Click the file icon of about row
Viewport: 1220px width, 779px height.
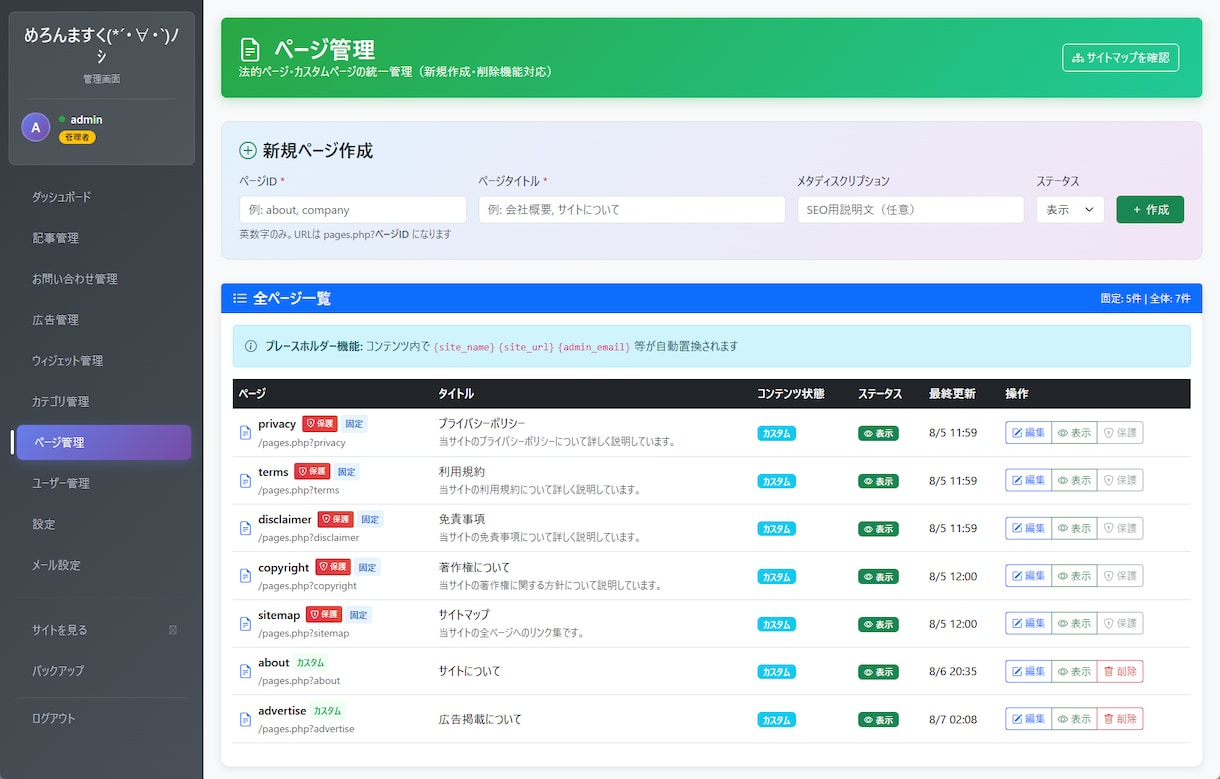(245, 671)
